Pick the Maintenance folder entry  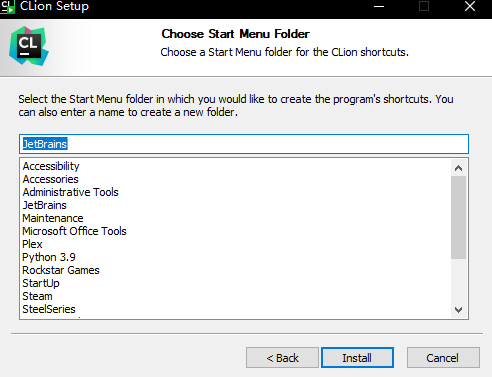click(53, 218)
